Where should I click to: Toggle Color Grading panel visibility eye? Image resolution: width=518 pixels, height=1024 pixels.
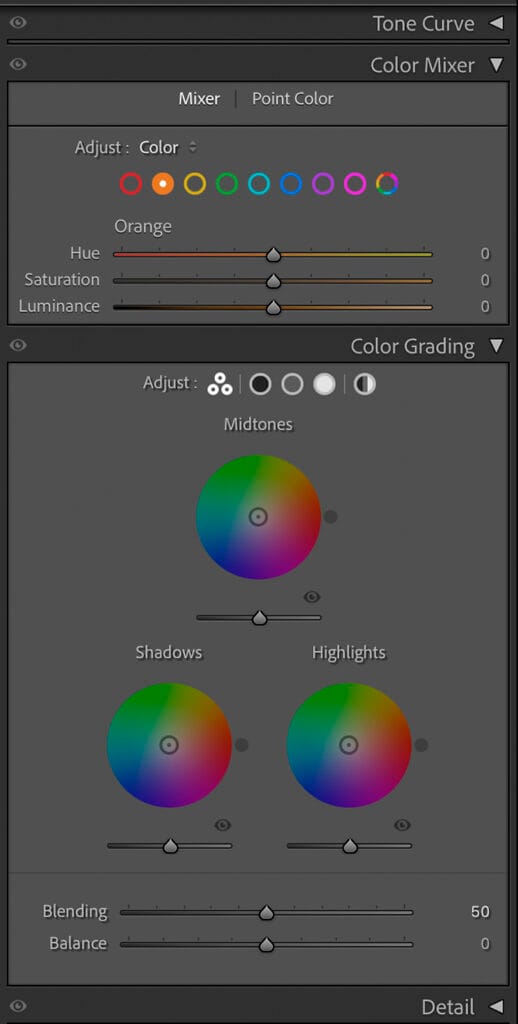[x=18, y=345]
